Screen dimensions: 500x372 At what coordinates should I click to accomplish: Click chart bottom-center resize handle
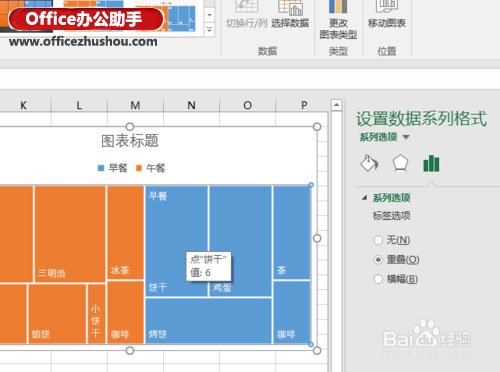point(130,350)
